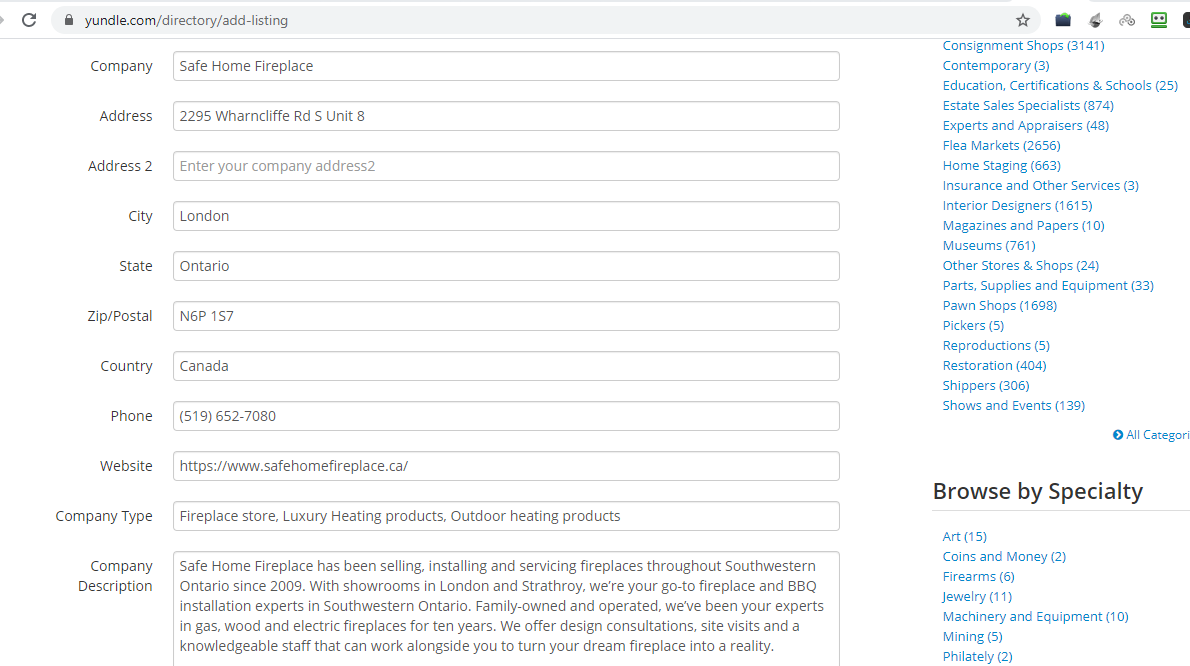Bookmark this page with the star icon
Screen dimensions: 1190x666
pyautogui.click(x=1022, y=20)
